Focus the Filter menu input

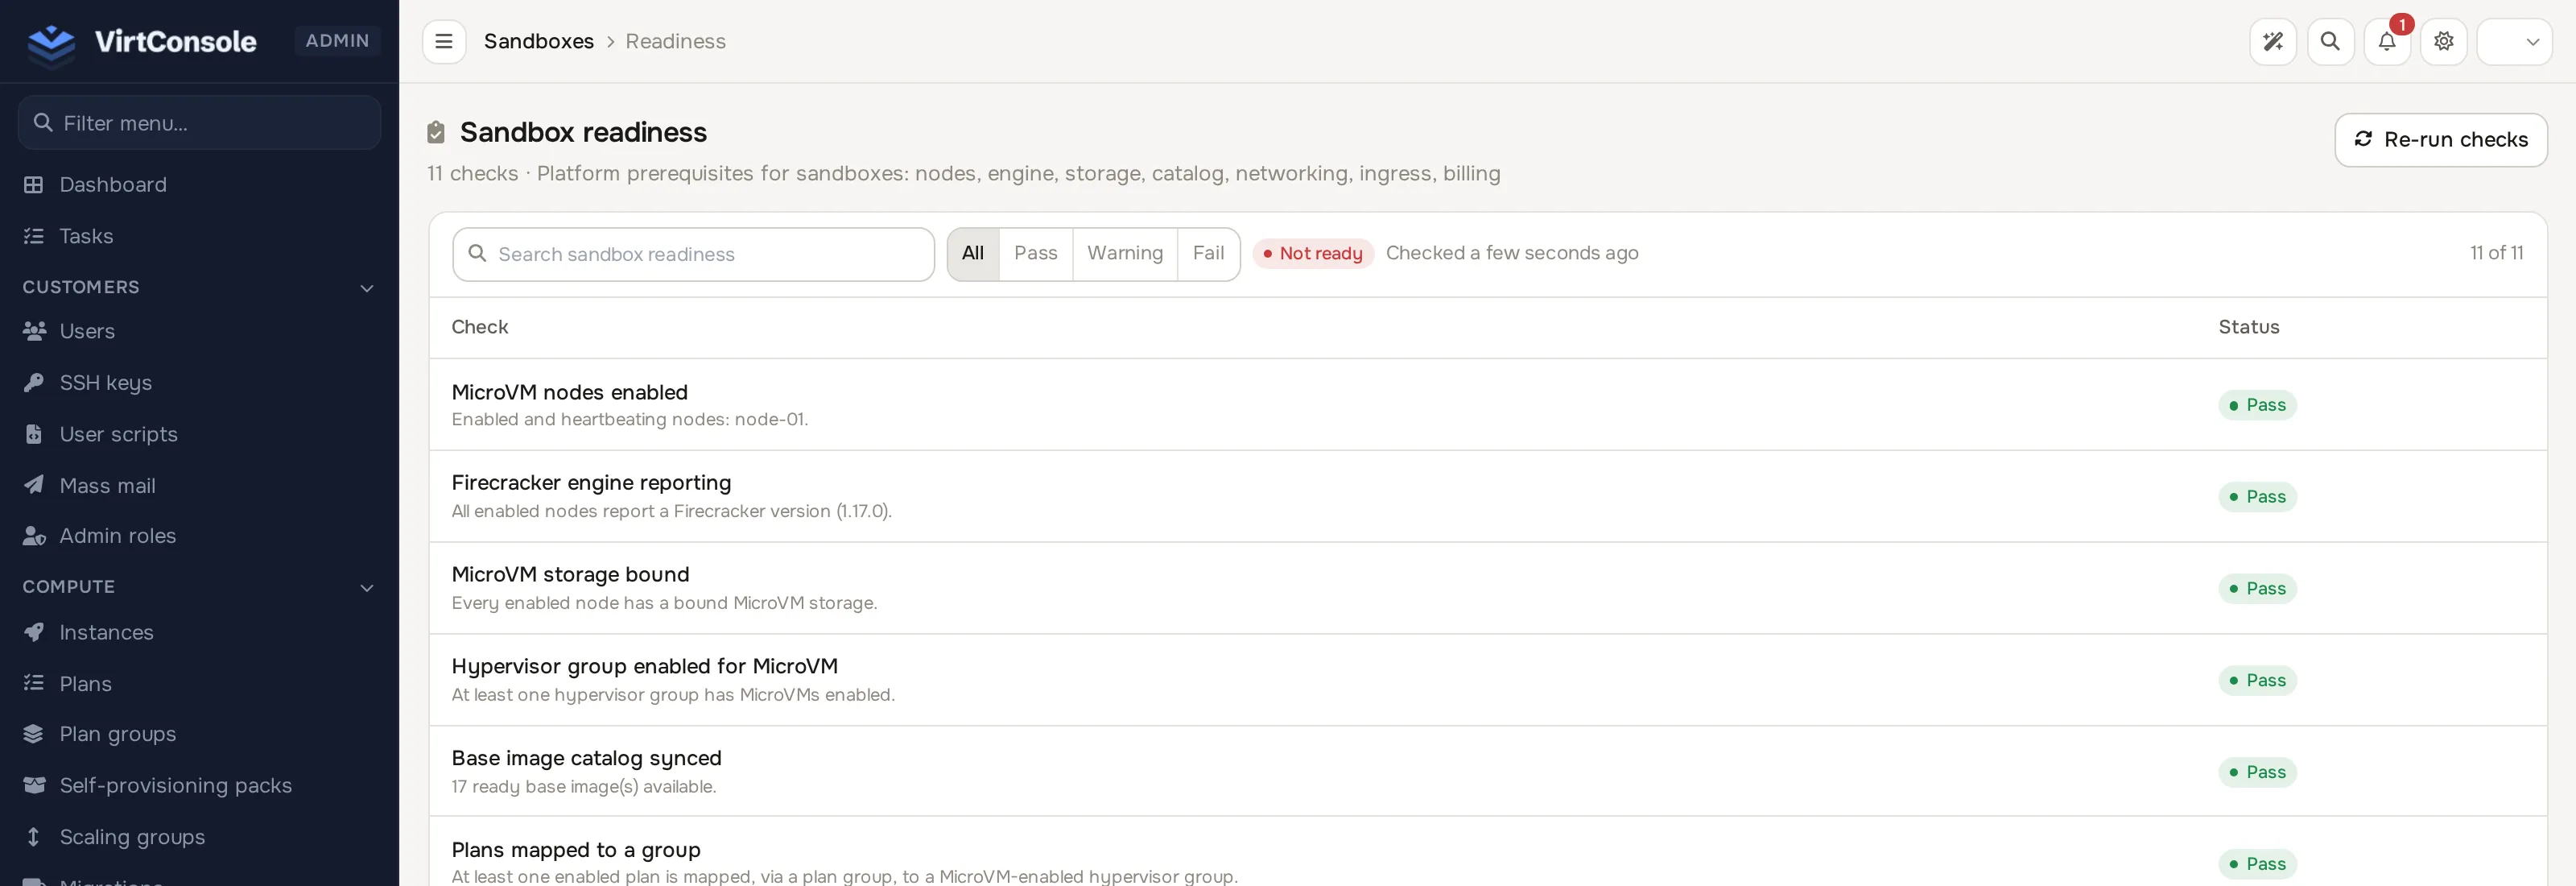(199, 123)
